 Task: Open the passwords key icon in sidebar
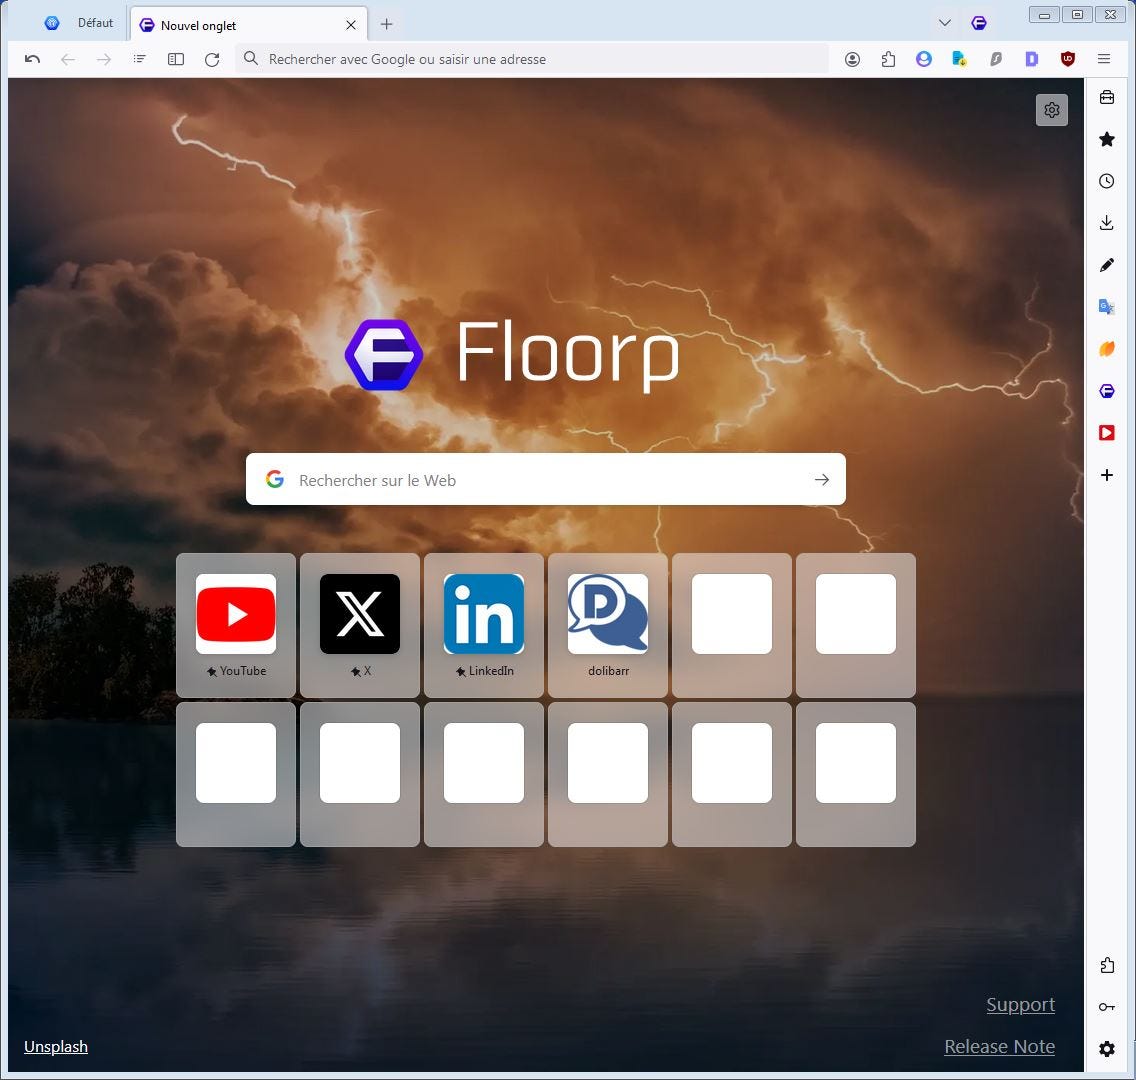[1106, 1008]
